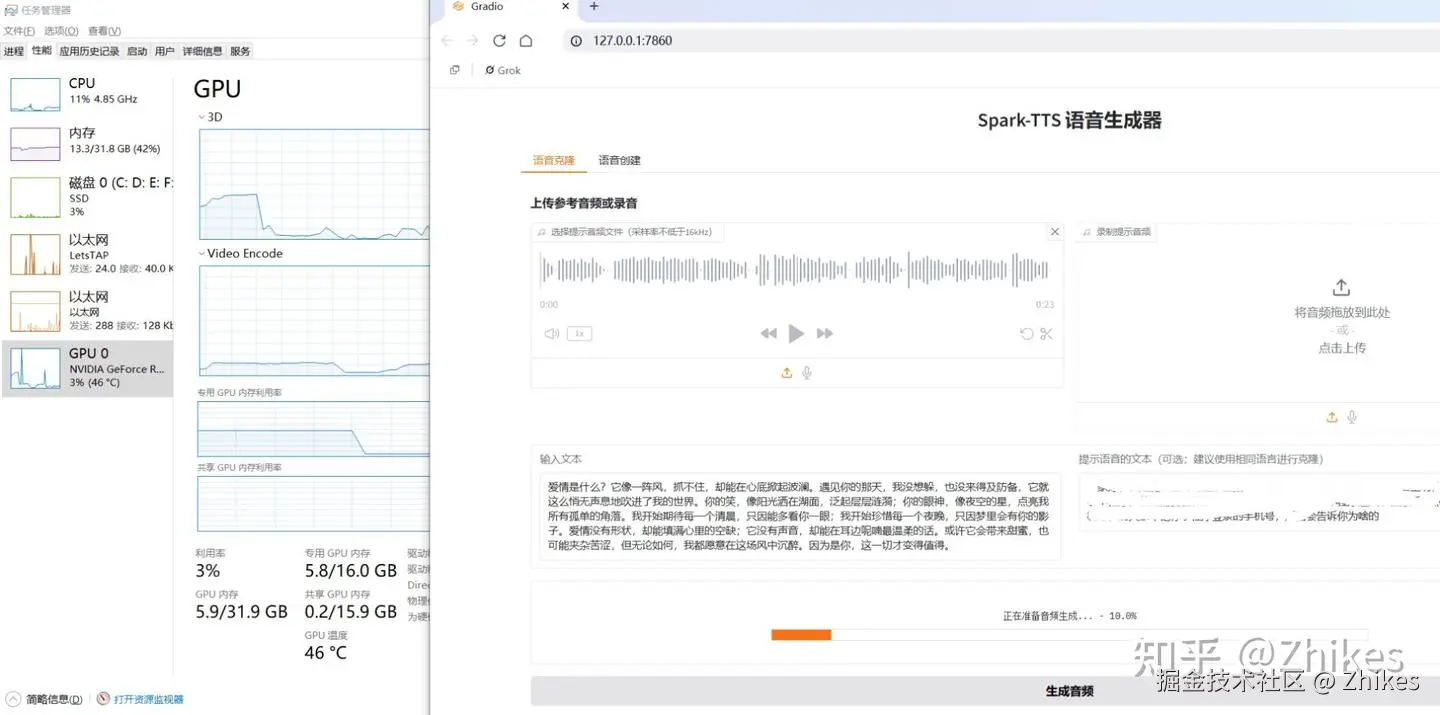Go forward in the browser
Image resolution: width=1440 pixels, height=715 pixels.
coord(473,41)
